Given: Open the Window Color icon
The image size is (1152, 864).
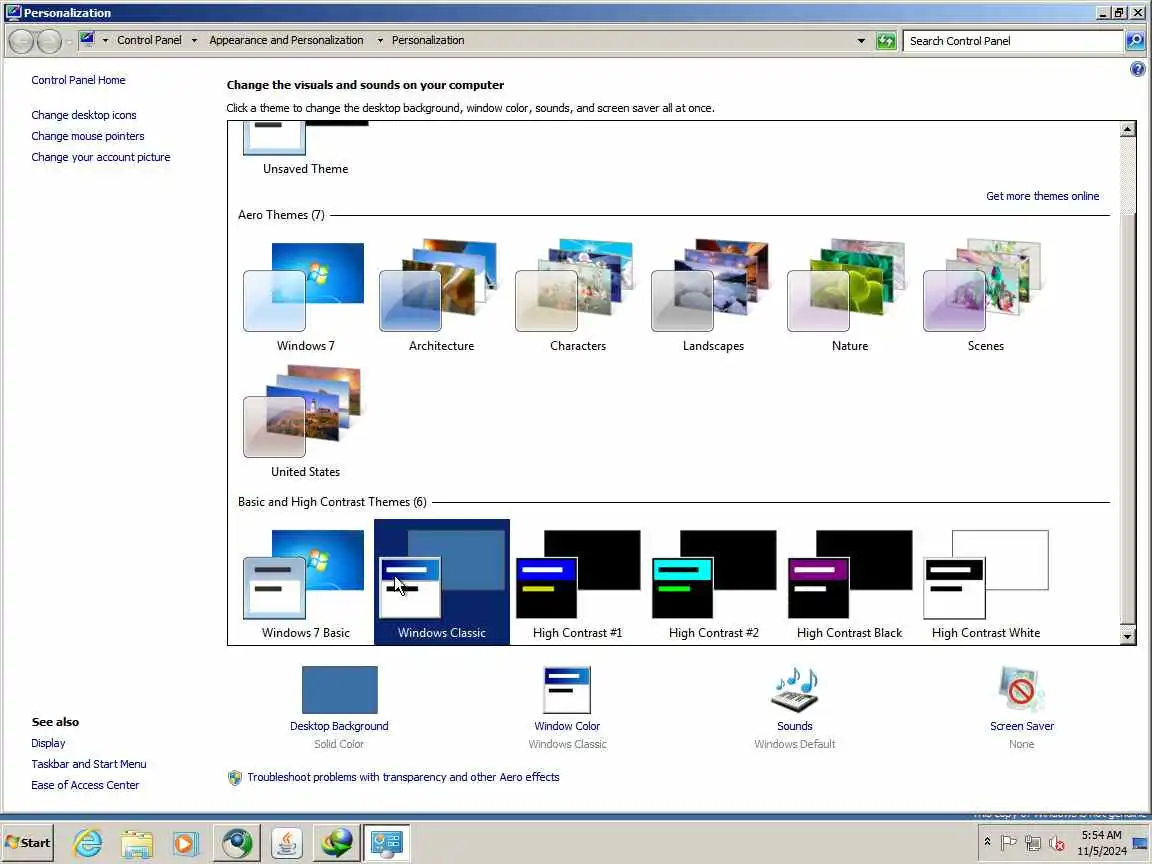Looking at the screenshot, I should 566,690.
